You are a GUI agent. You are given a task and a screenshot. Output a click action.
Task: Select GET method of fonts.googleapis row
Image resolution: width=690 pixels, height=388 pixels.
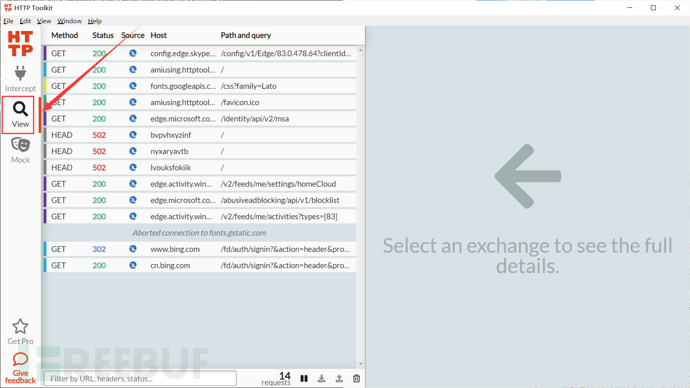[x=59, y=86]
